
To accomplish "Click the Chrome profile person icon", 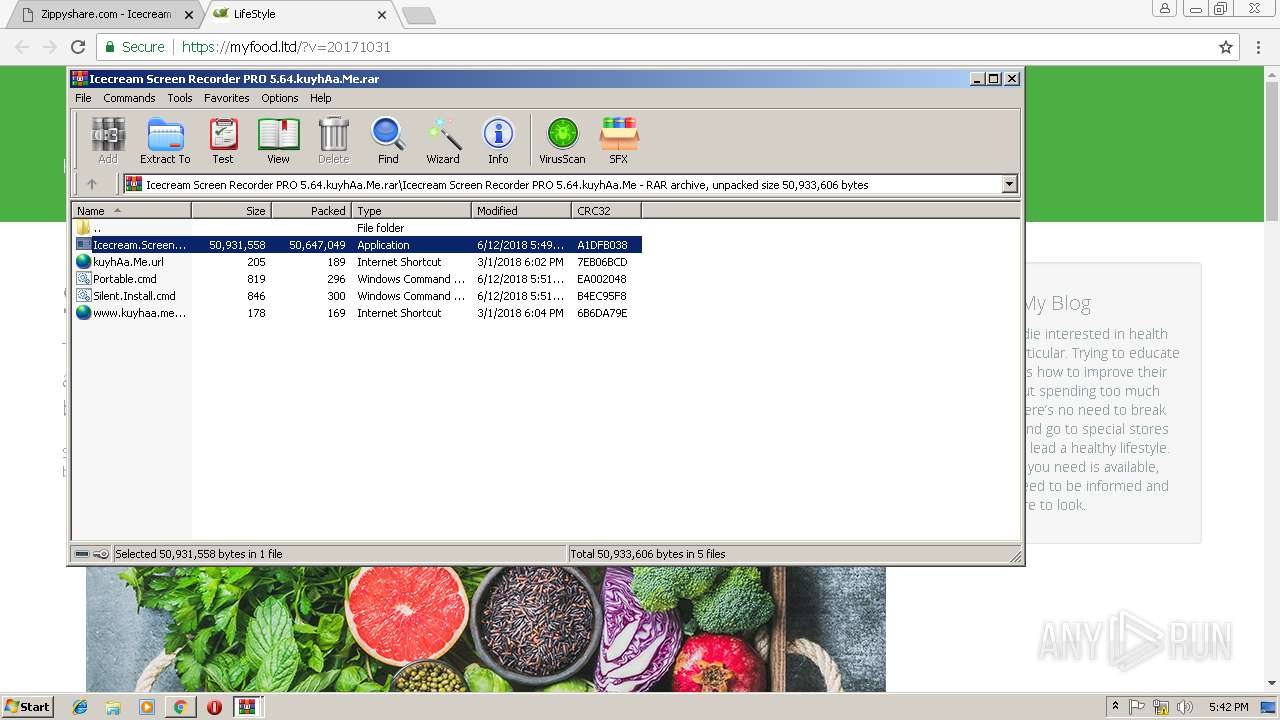I will click(1164, 9).
